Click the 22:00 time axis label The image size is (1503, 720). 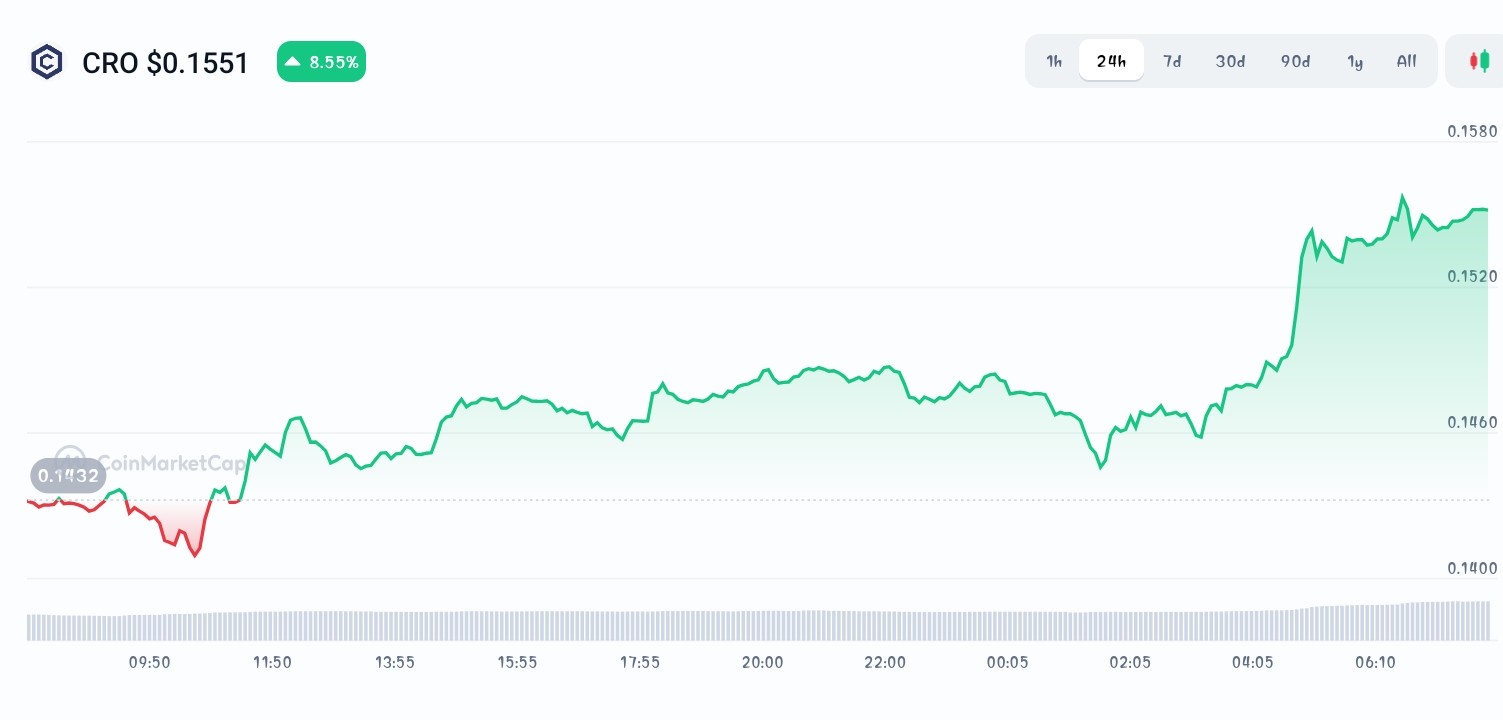click(x=885, y=662)
